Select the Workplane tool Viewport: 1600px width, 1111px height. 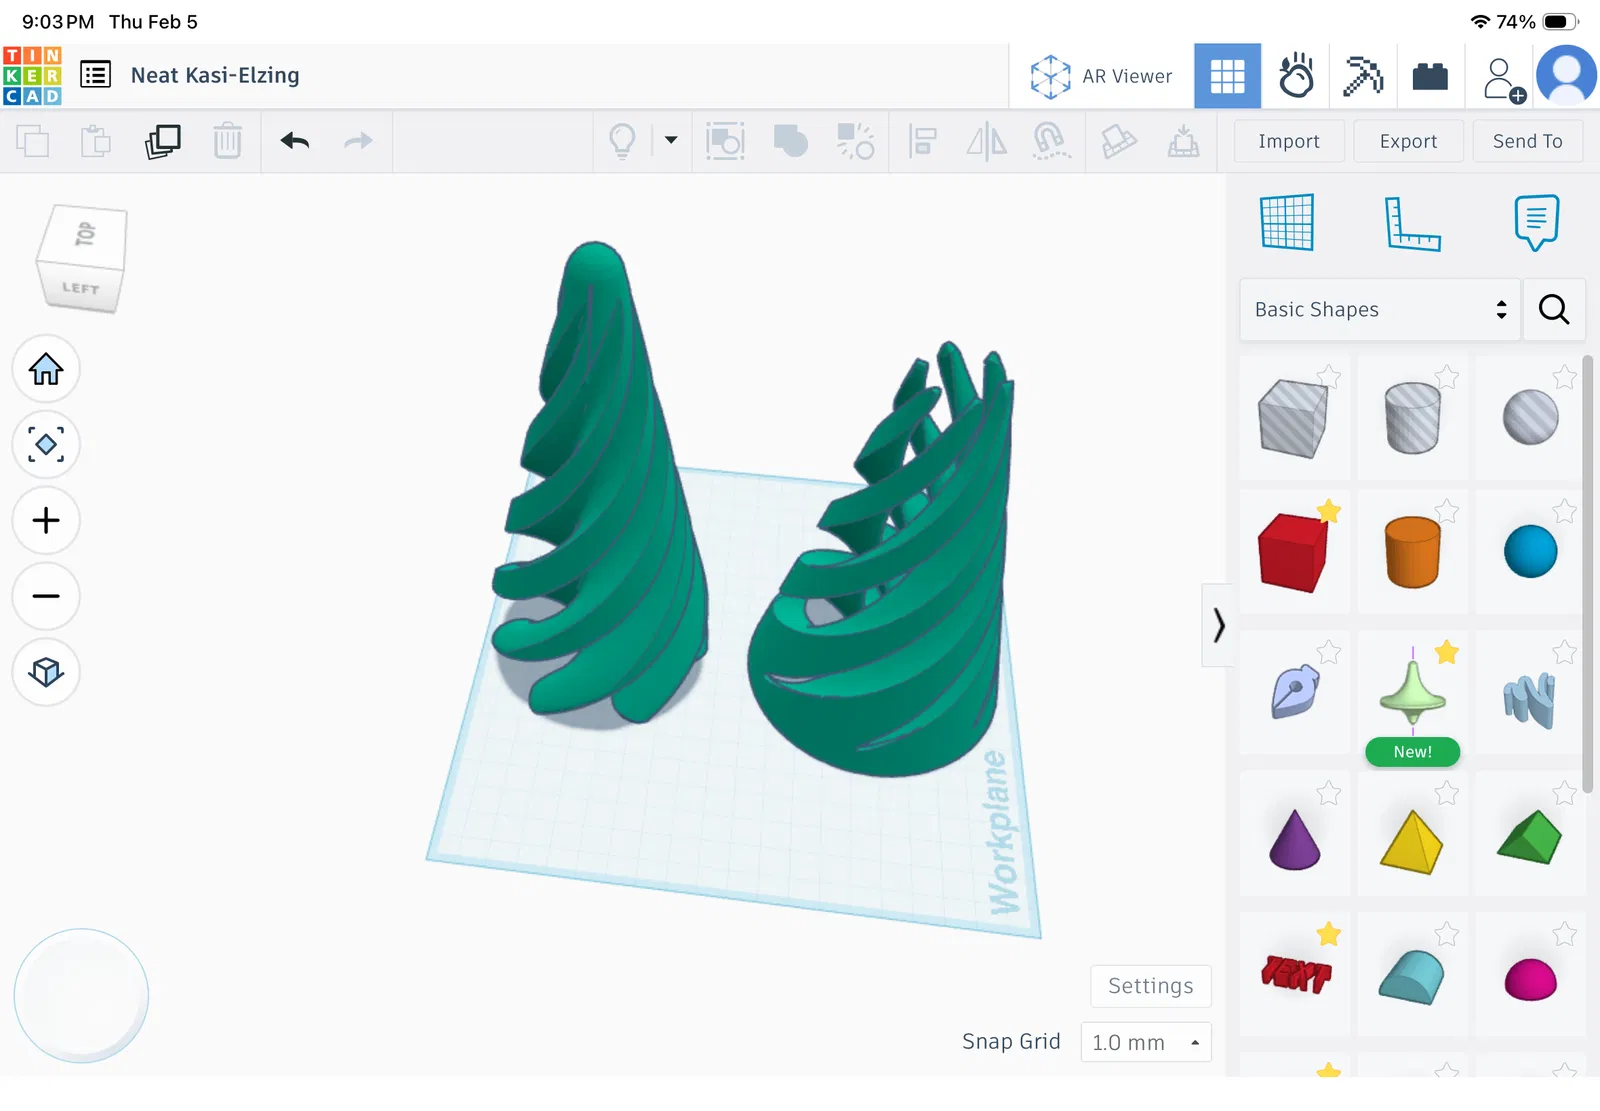(x=1287, y=222)
